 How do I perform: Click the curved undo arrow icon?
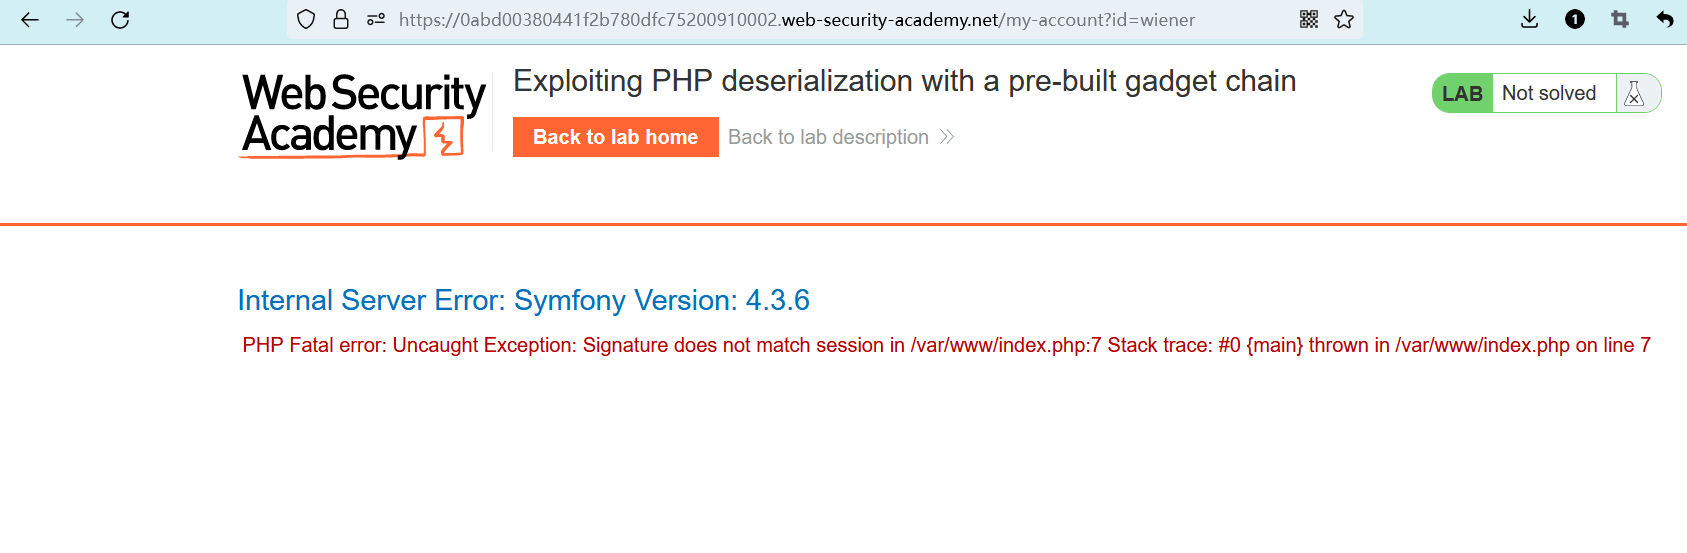click(1665, 20)
